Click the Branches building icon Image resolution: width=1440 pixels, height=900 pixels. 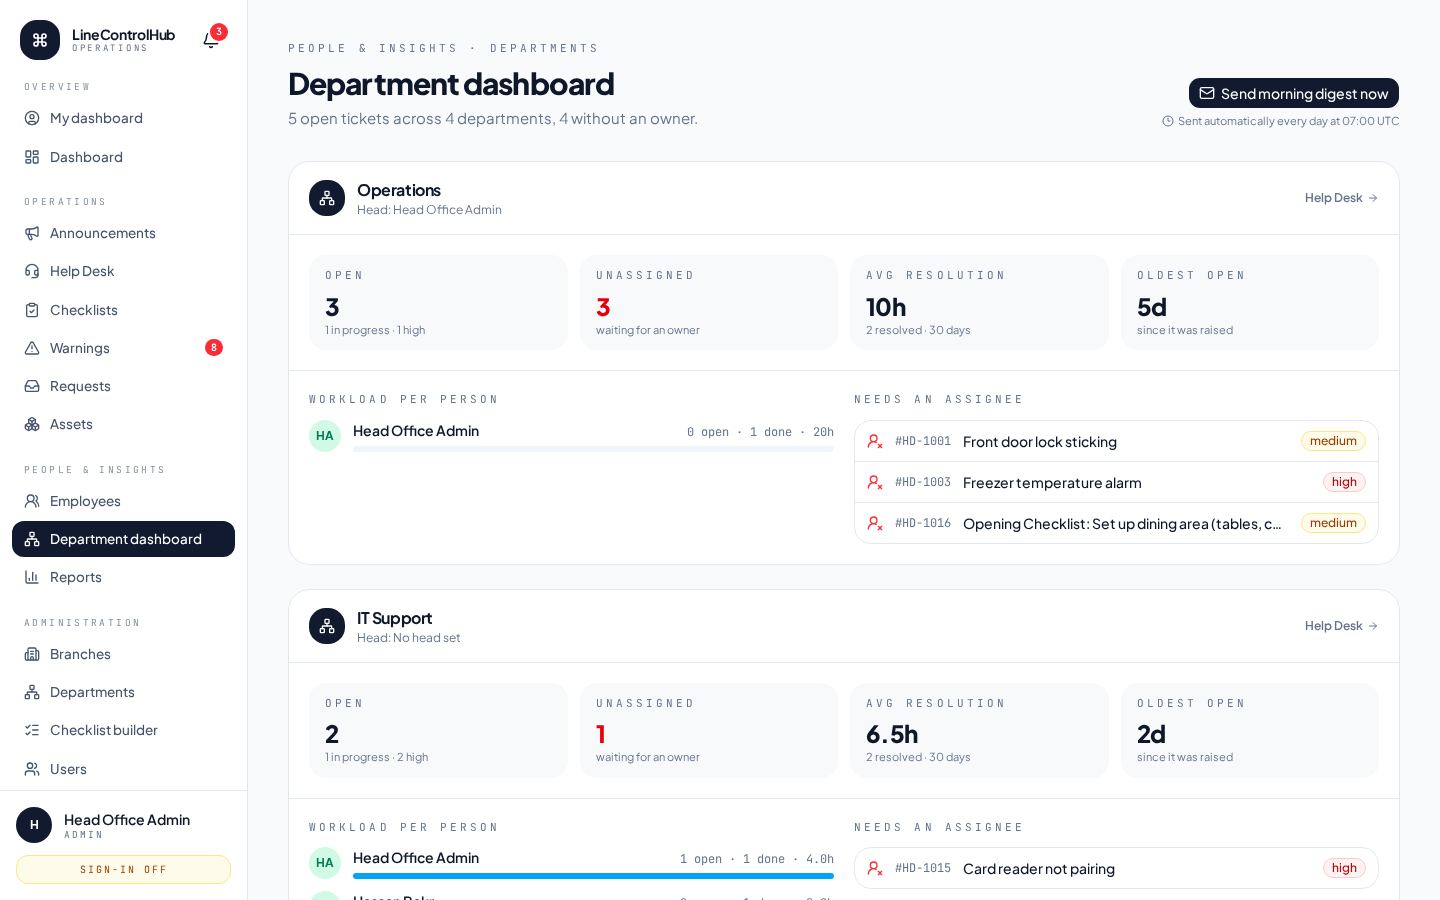32,654
